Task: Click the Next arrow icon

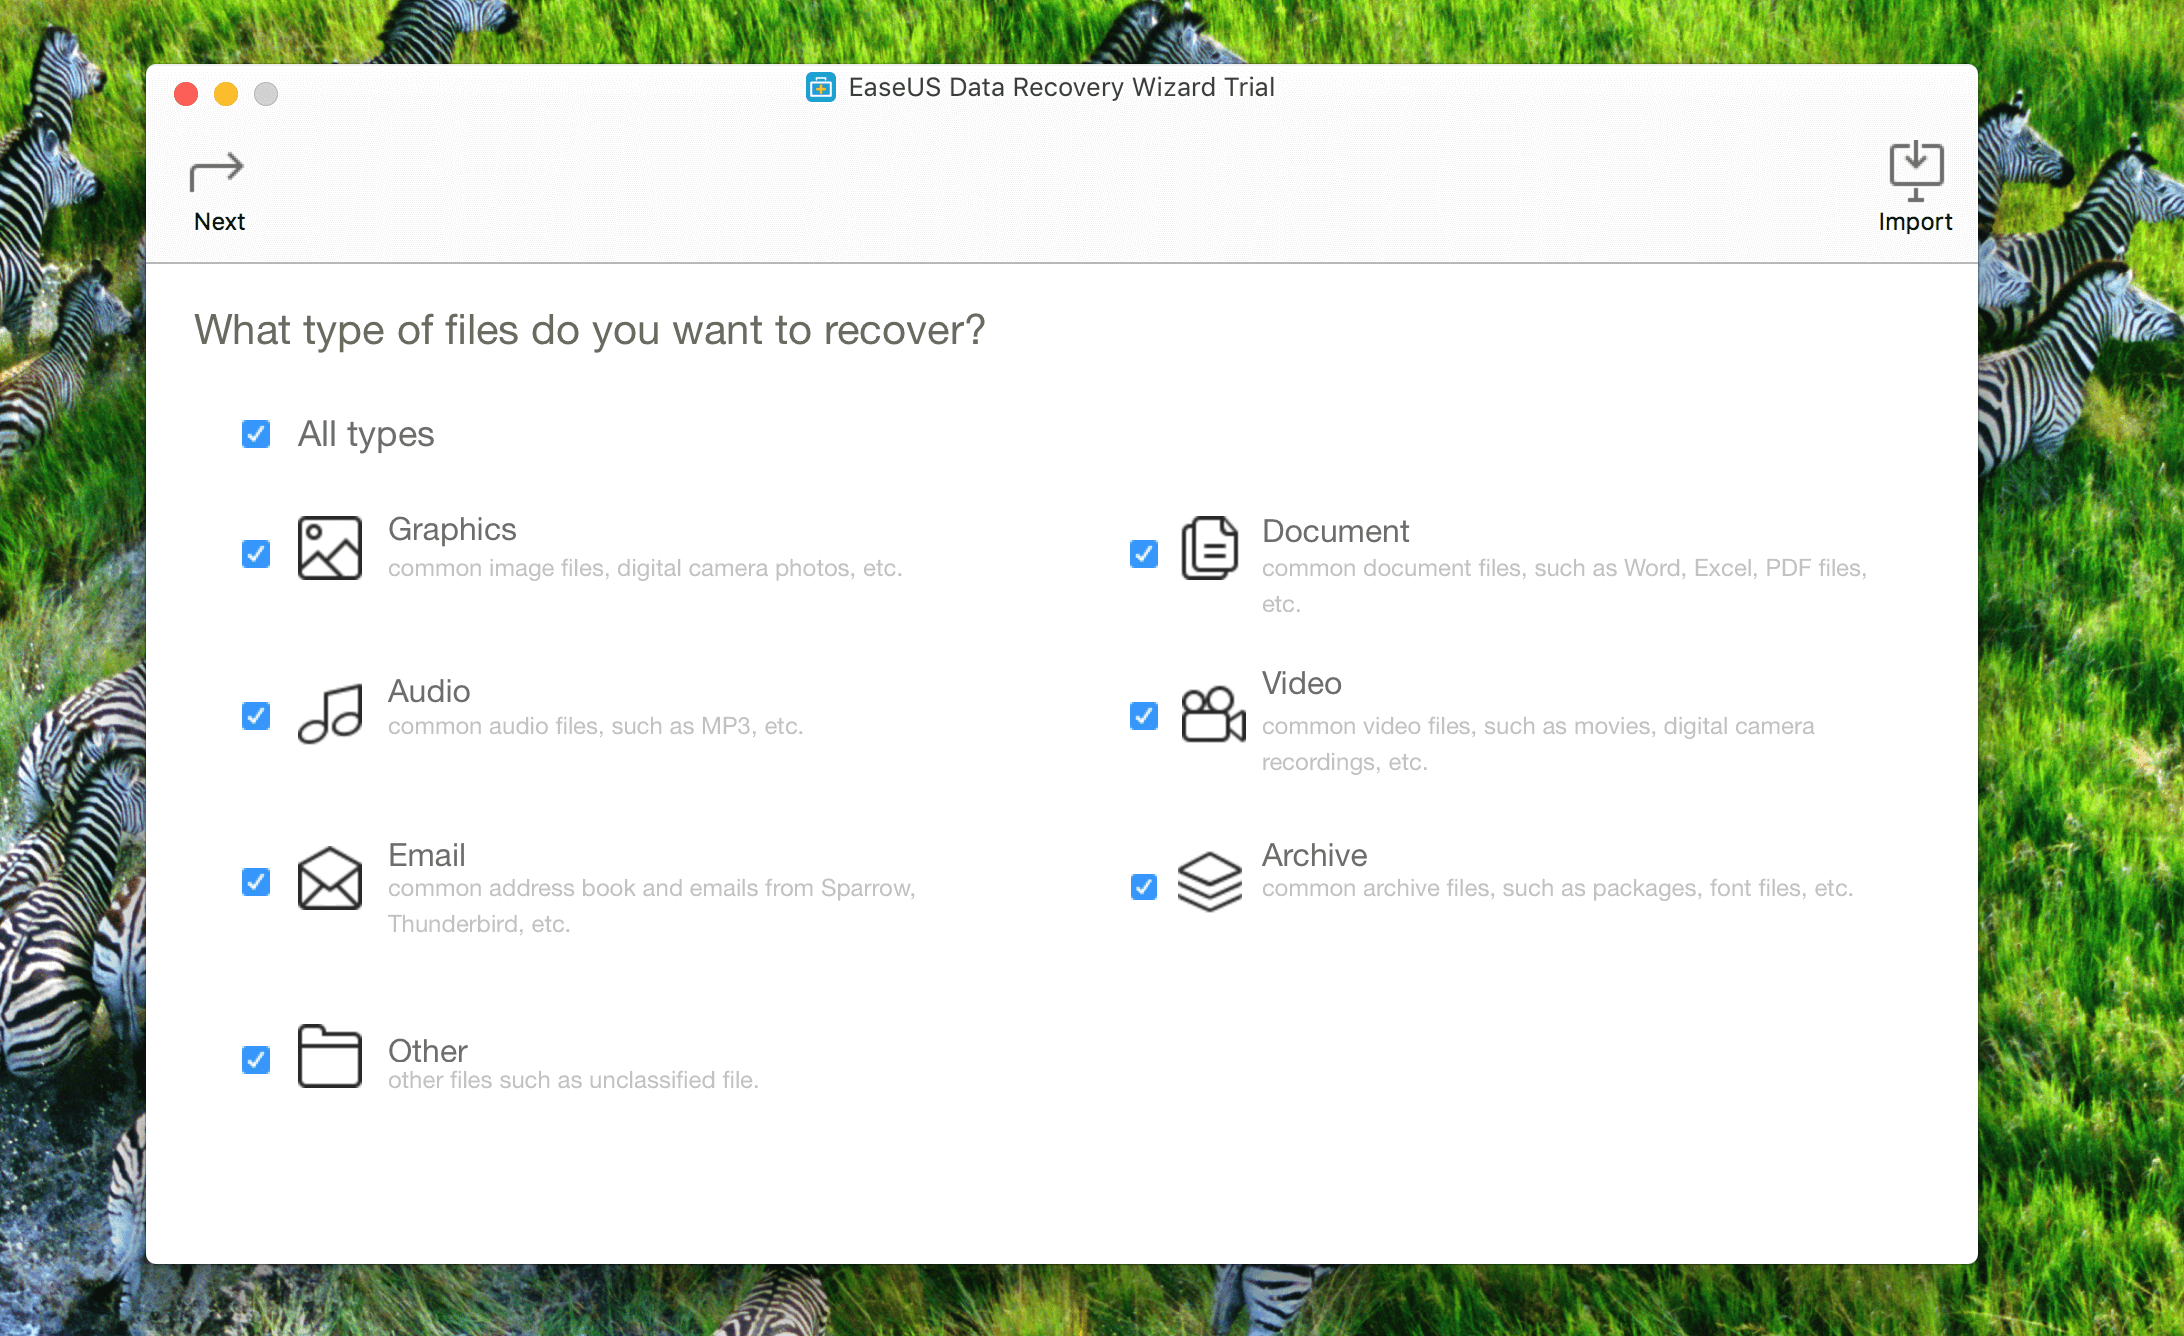Action: click(x=216, y=172)
